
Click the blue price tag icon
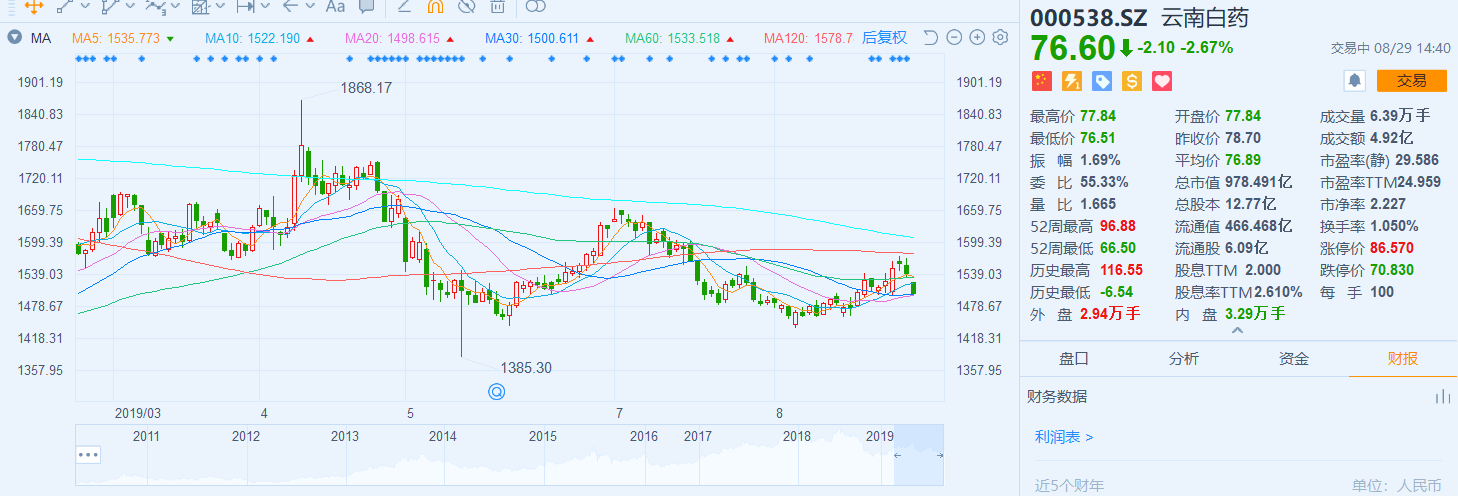[x=1102, y=81]
